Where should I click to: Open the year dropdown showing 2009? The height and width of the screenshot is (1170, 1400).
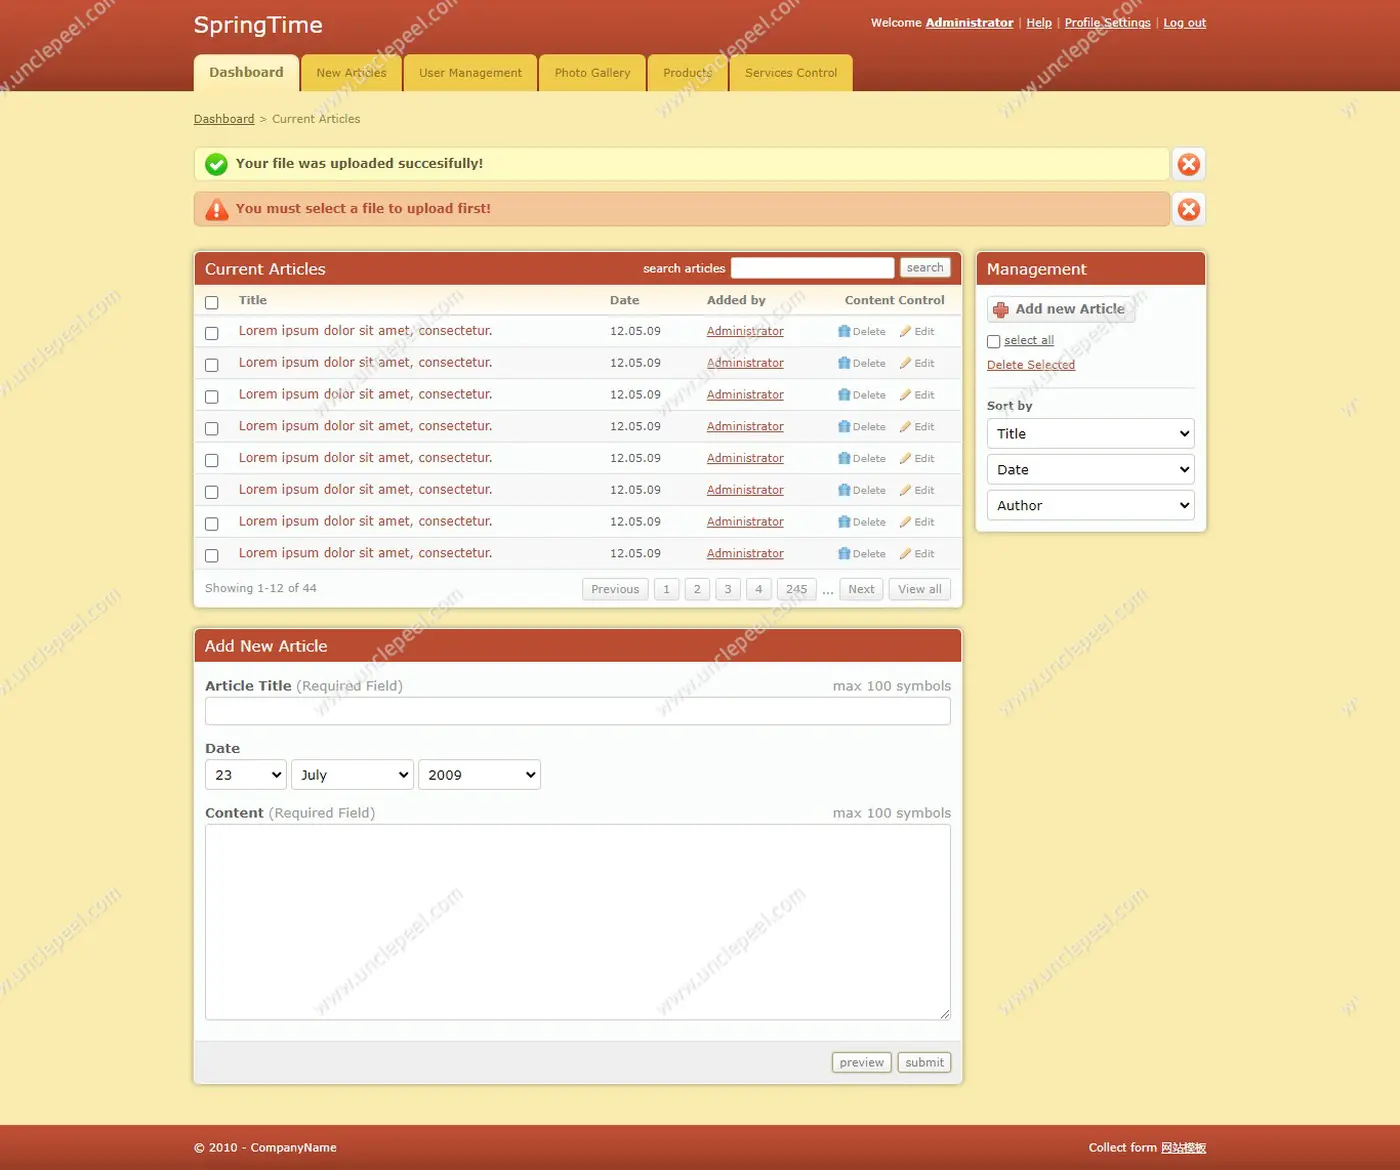[479, 775]
